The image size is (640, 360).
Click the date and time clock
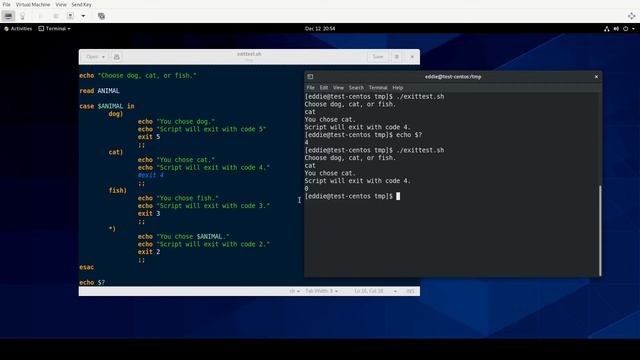(x=320, y=29)
